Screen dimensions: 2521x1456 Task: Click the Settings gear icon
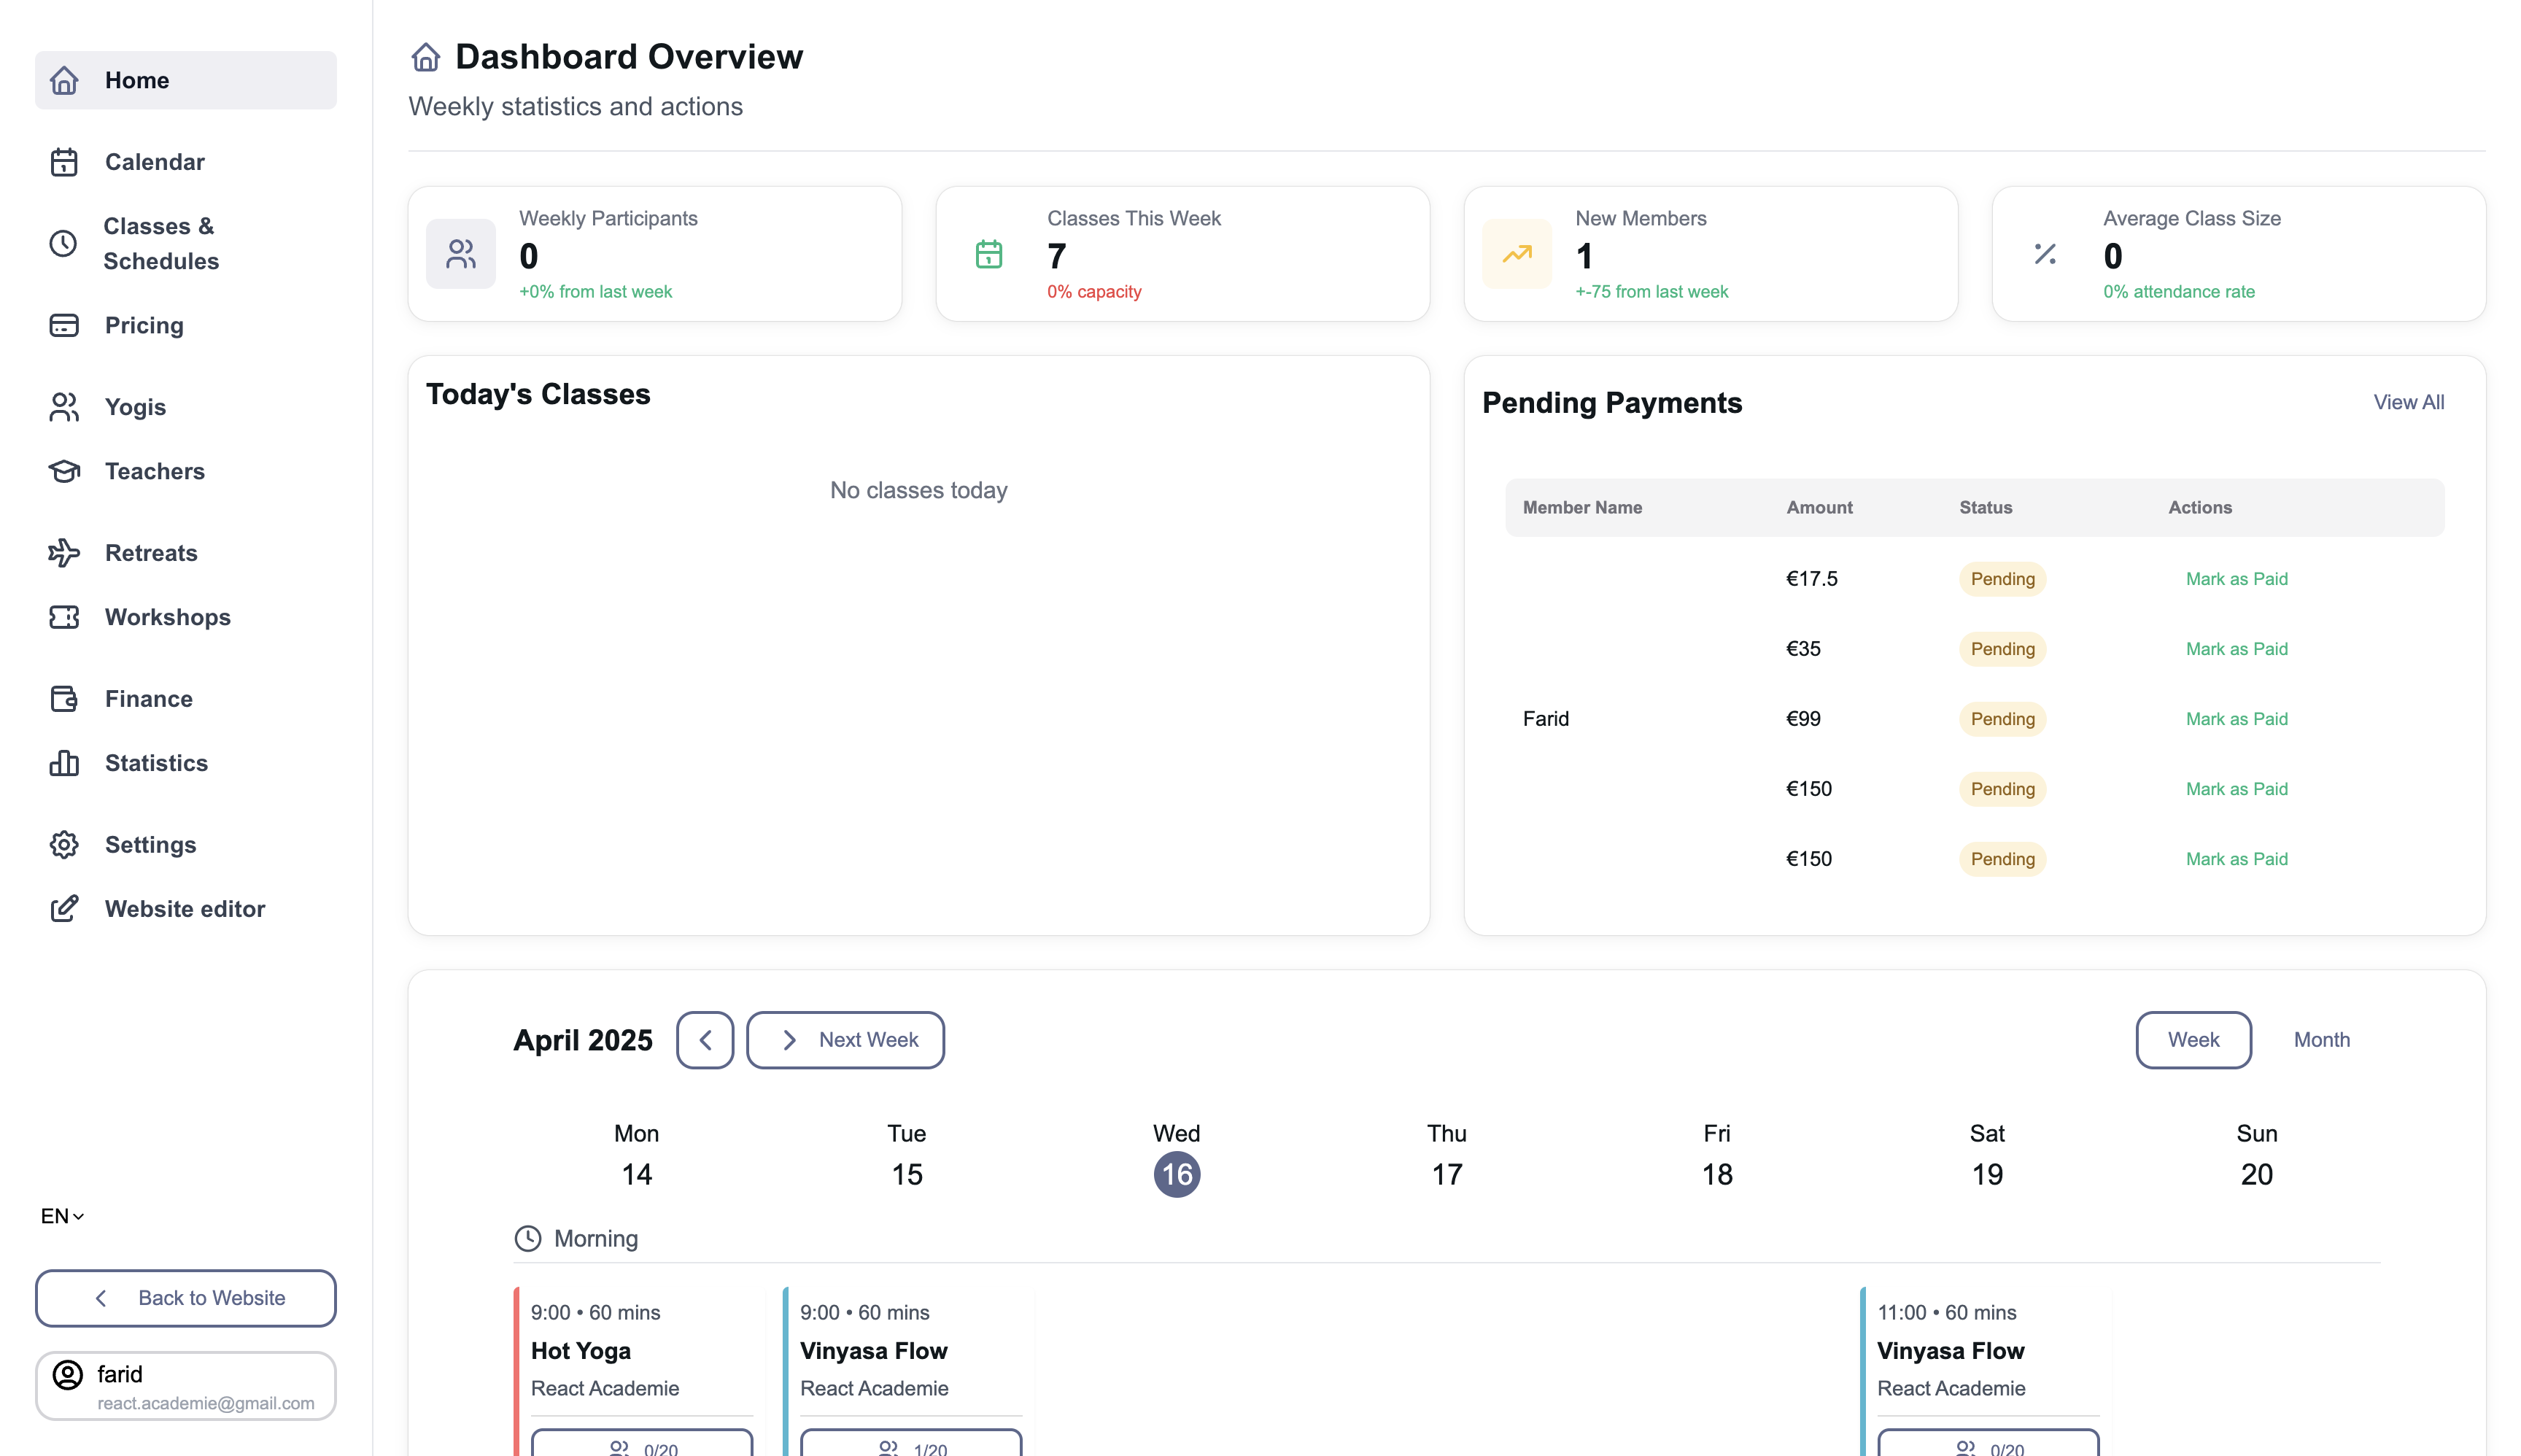pos(64,845)
